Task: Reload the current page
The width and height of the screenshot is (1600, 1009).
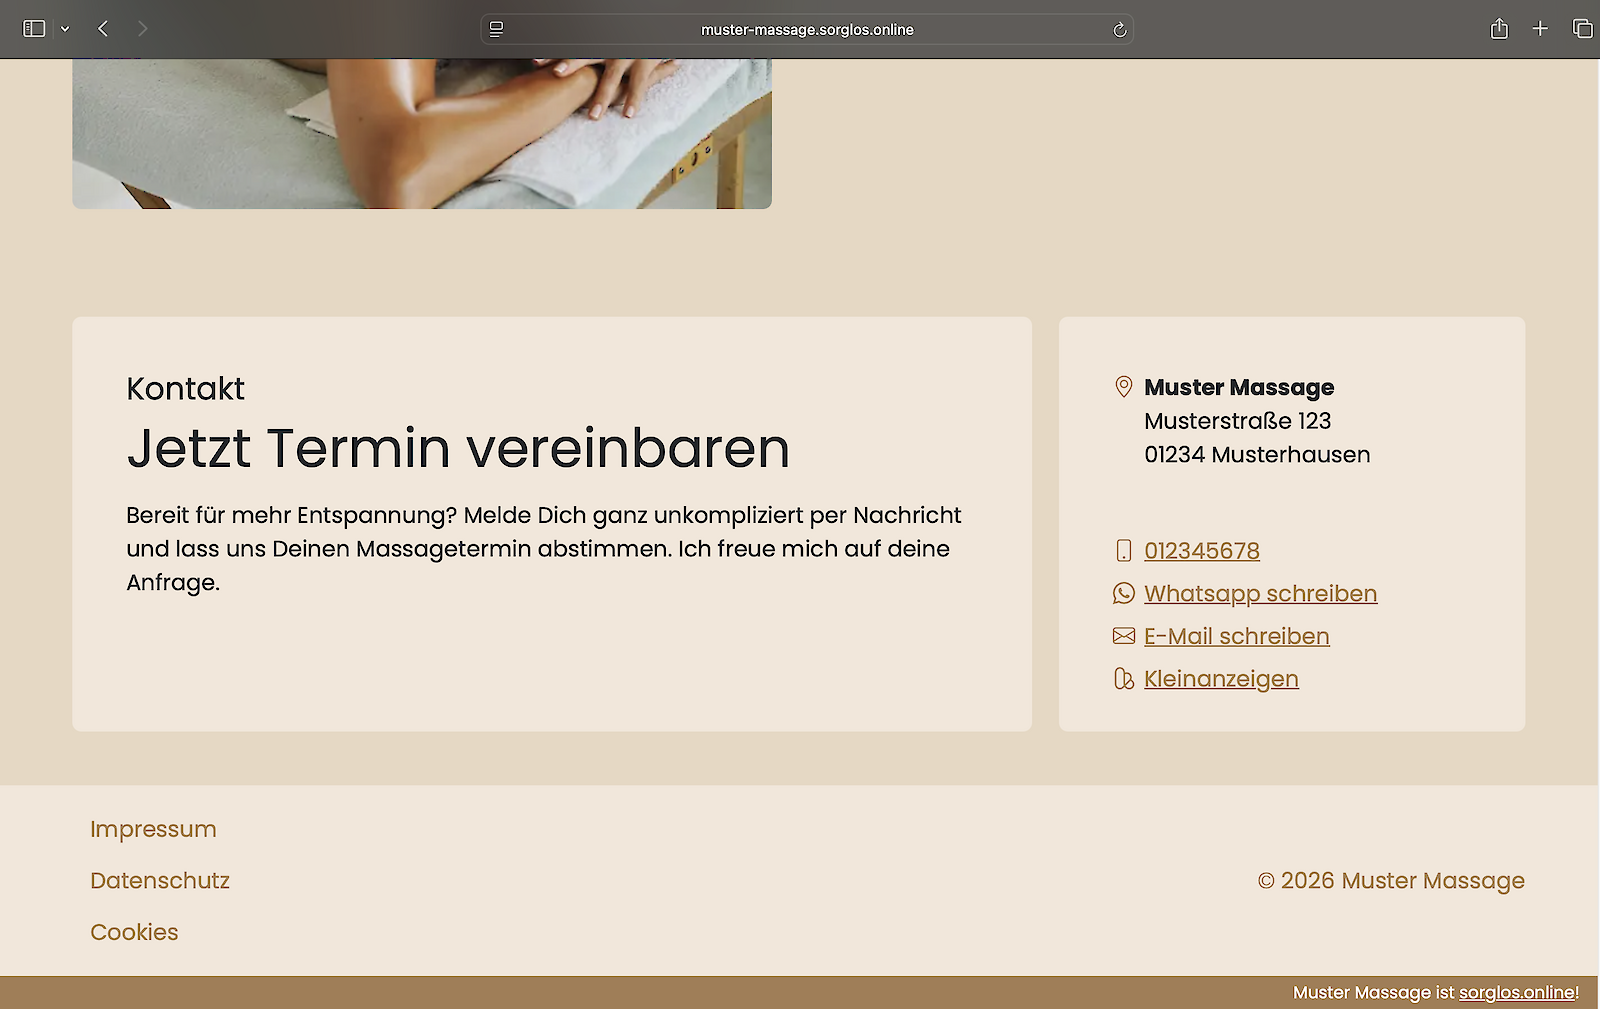Action: coord(1119,30)
